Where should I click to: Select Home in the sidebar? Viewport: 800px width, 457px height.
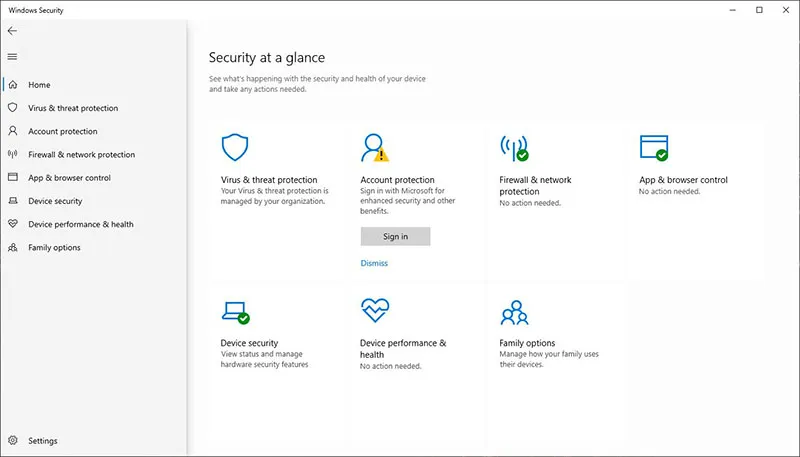pos(39,85)
